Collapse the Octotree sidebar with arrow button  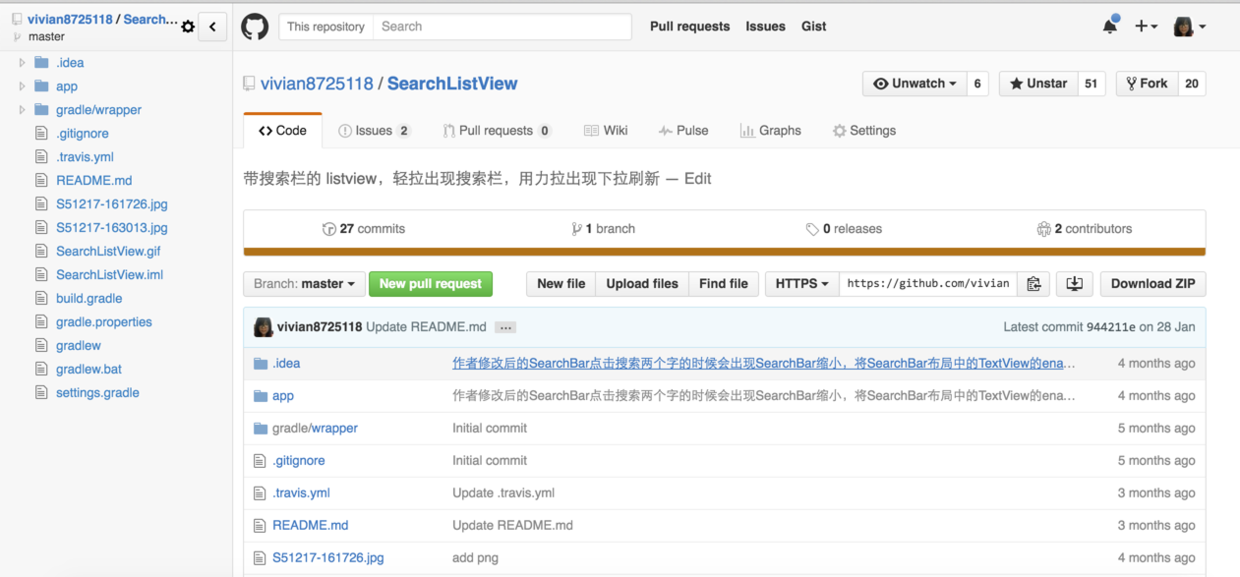[x=212, y=27]
